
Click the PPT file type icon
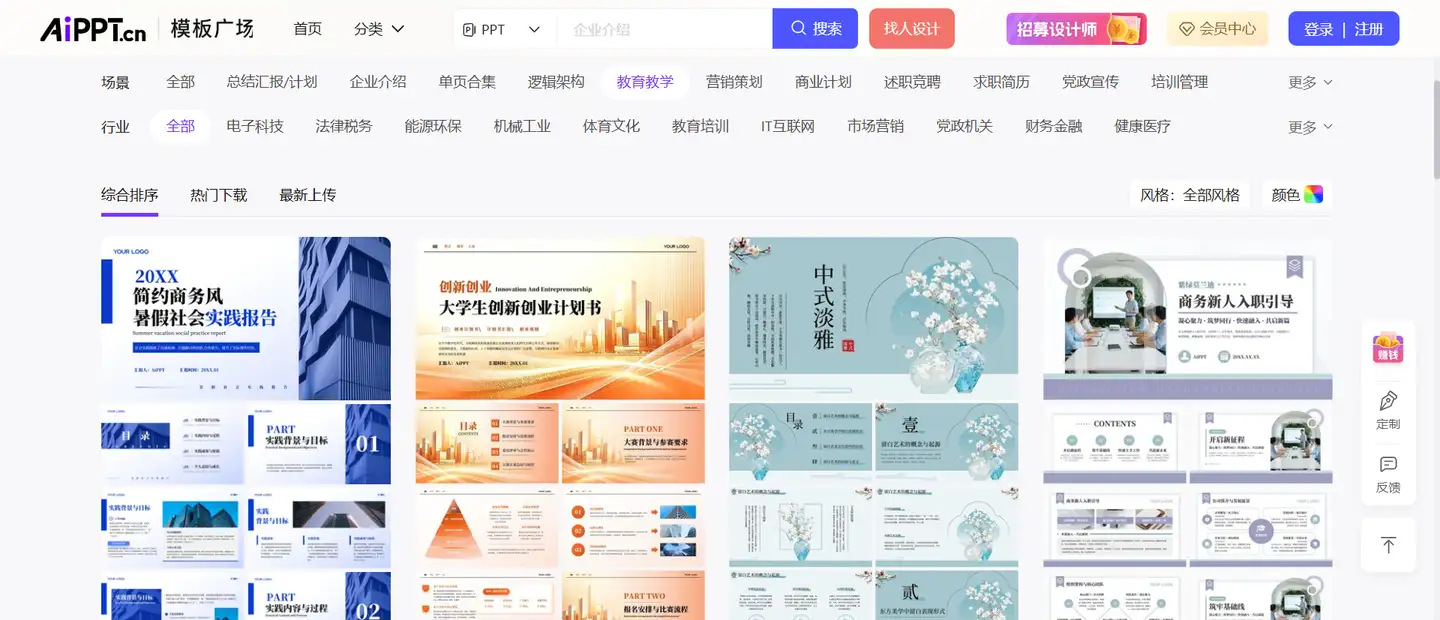coord(469,30)
